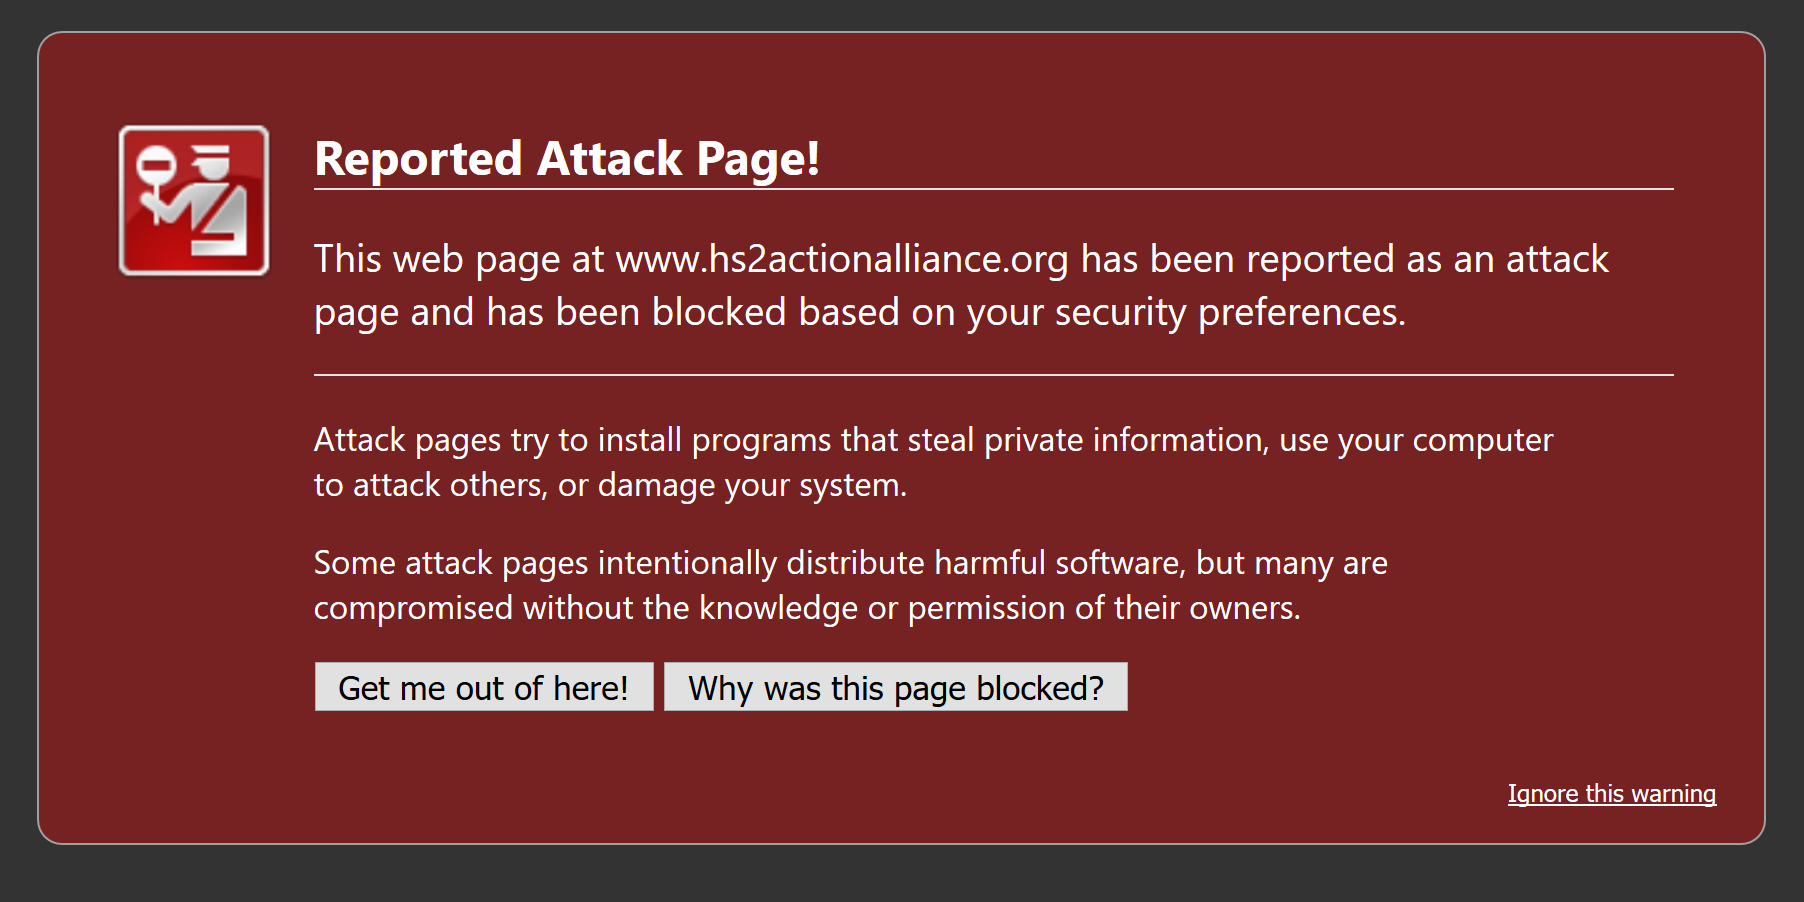Click the www.hs2actionalliance.org address text
This screenshot has height=902, width=1804.
(841, 259)
